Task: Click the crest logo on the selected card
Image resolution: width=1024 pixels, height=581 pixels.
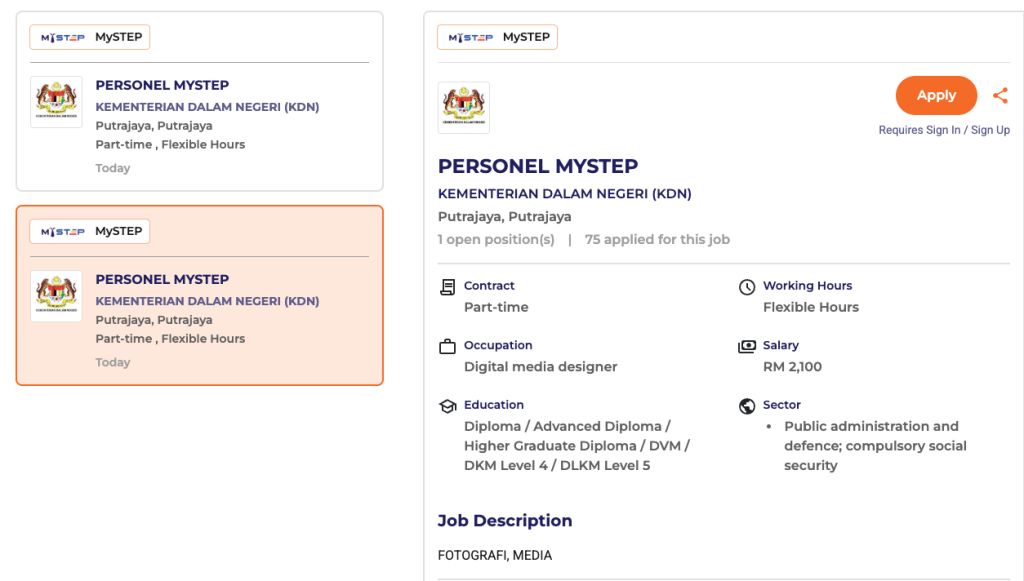Action: 56,296
